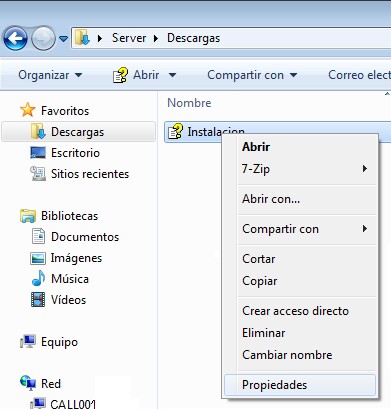Click the Vídeos film icon

coord(38,299)
